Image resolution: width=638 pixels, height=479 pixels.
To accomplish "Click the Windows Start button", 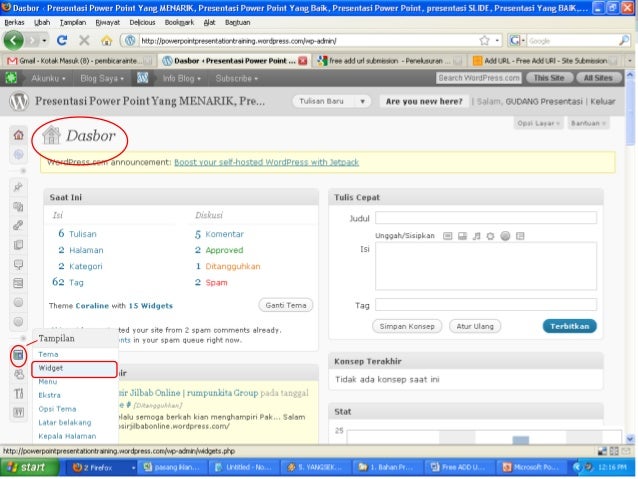I will point(29,467).
